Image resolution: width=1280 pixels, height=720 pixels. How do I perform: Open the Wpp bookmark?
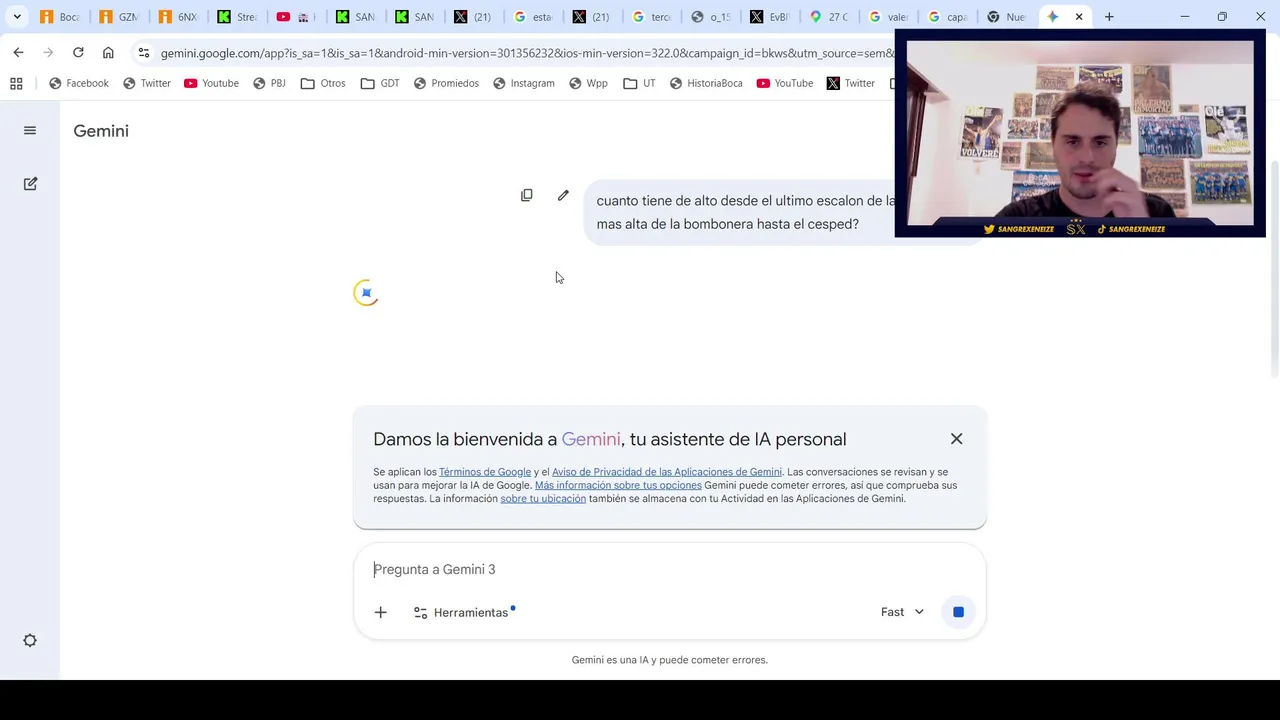(588, 83)
